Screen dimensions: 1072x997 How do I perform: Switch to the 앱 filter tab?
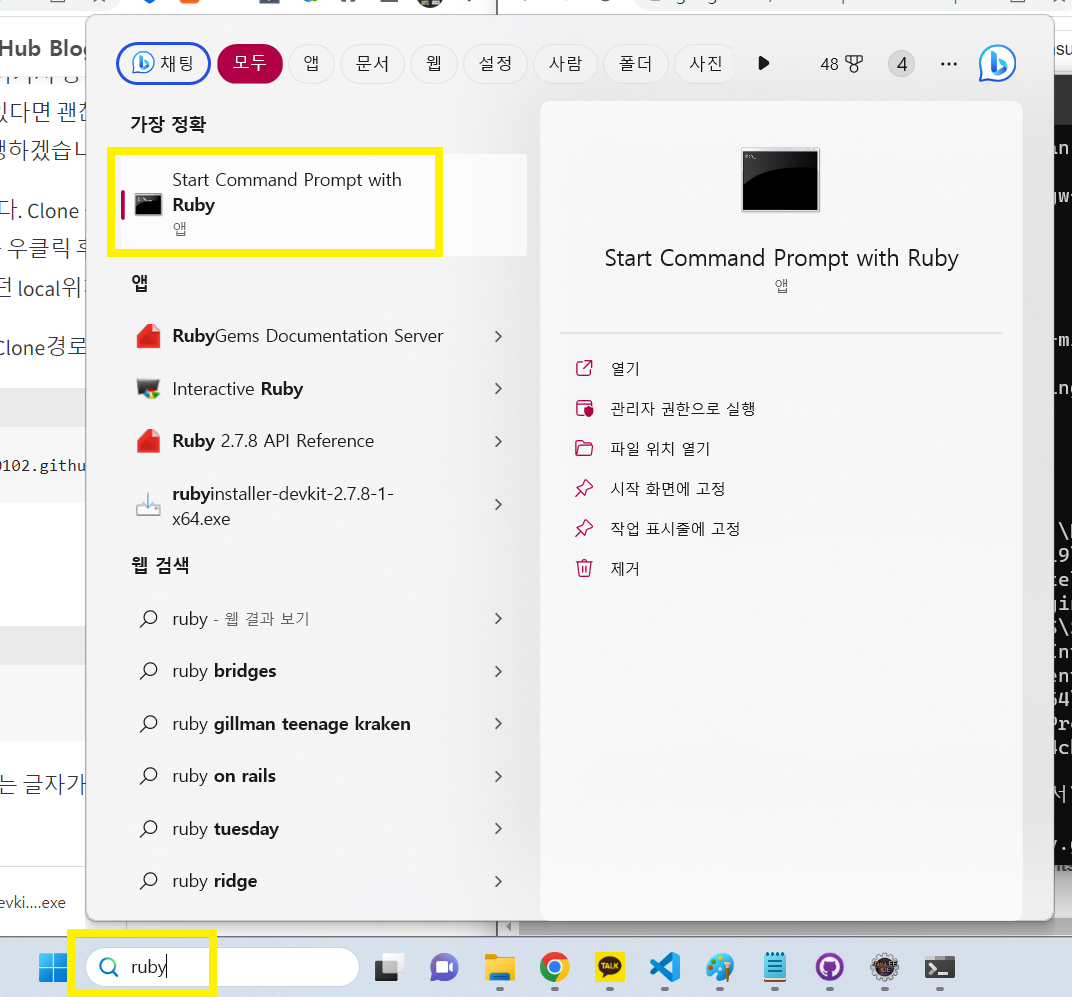(311, 64)
